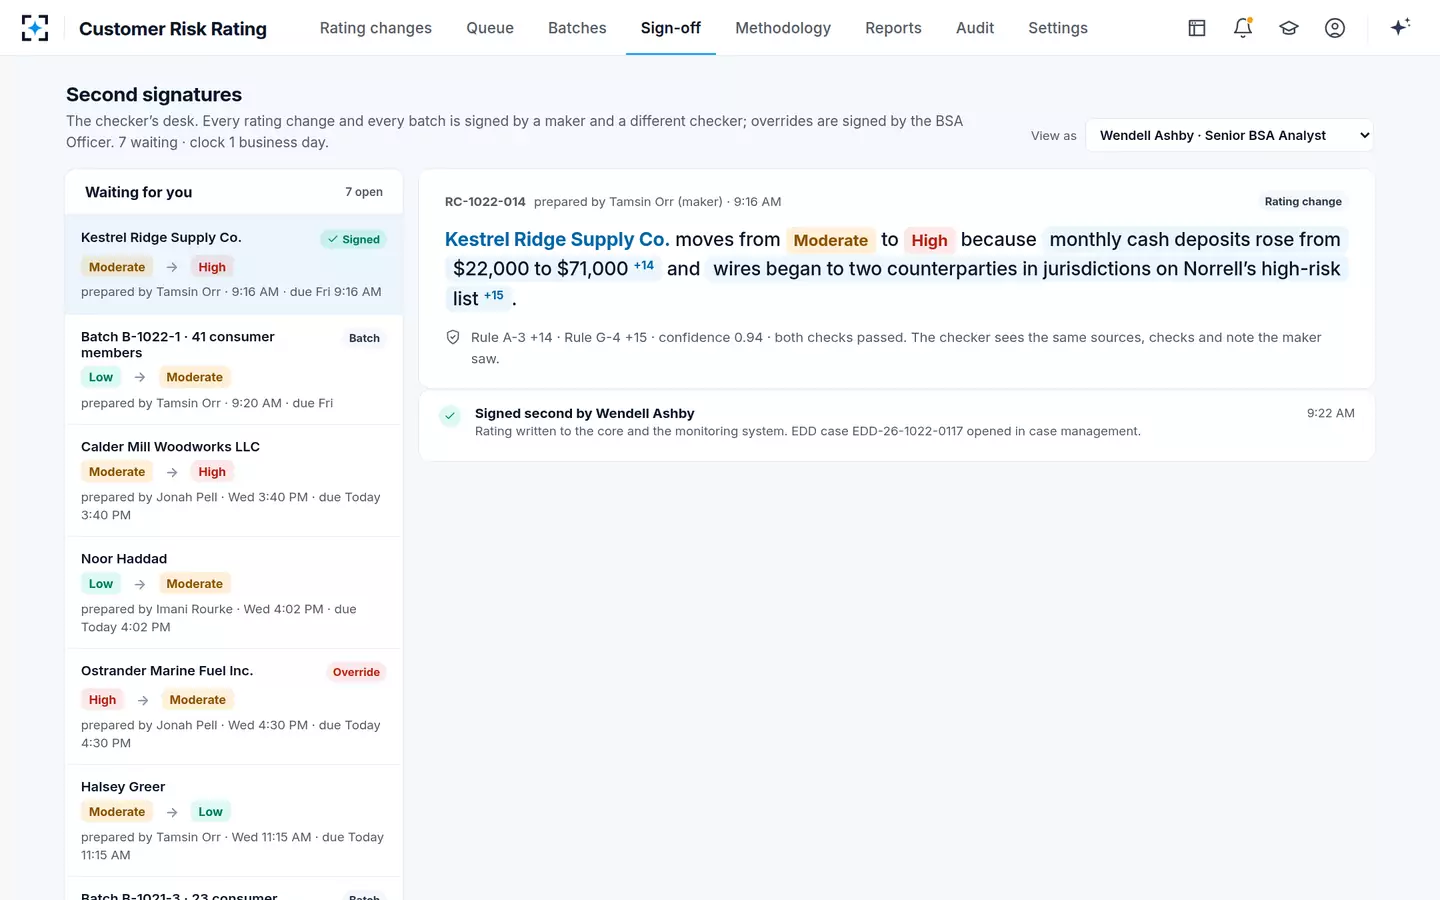This screenshot has height=900, width=1440.
Task: Click the 7 open count
Action: [364, 192]
